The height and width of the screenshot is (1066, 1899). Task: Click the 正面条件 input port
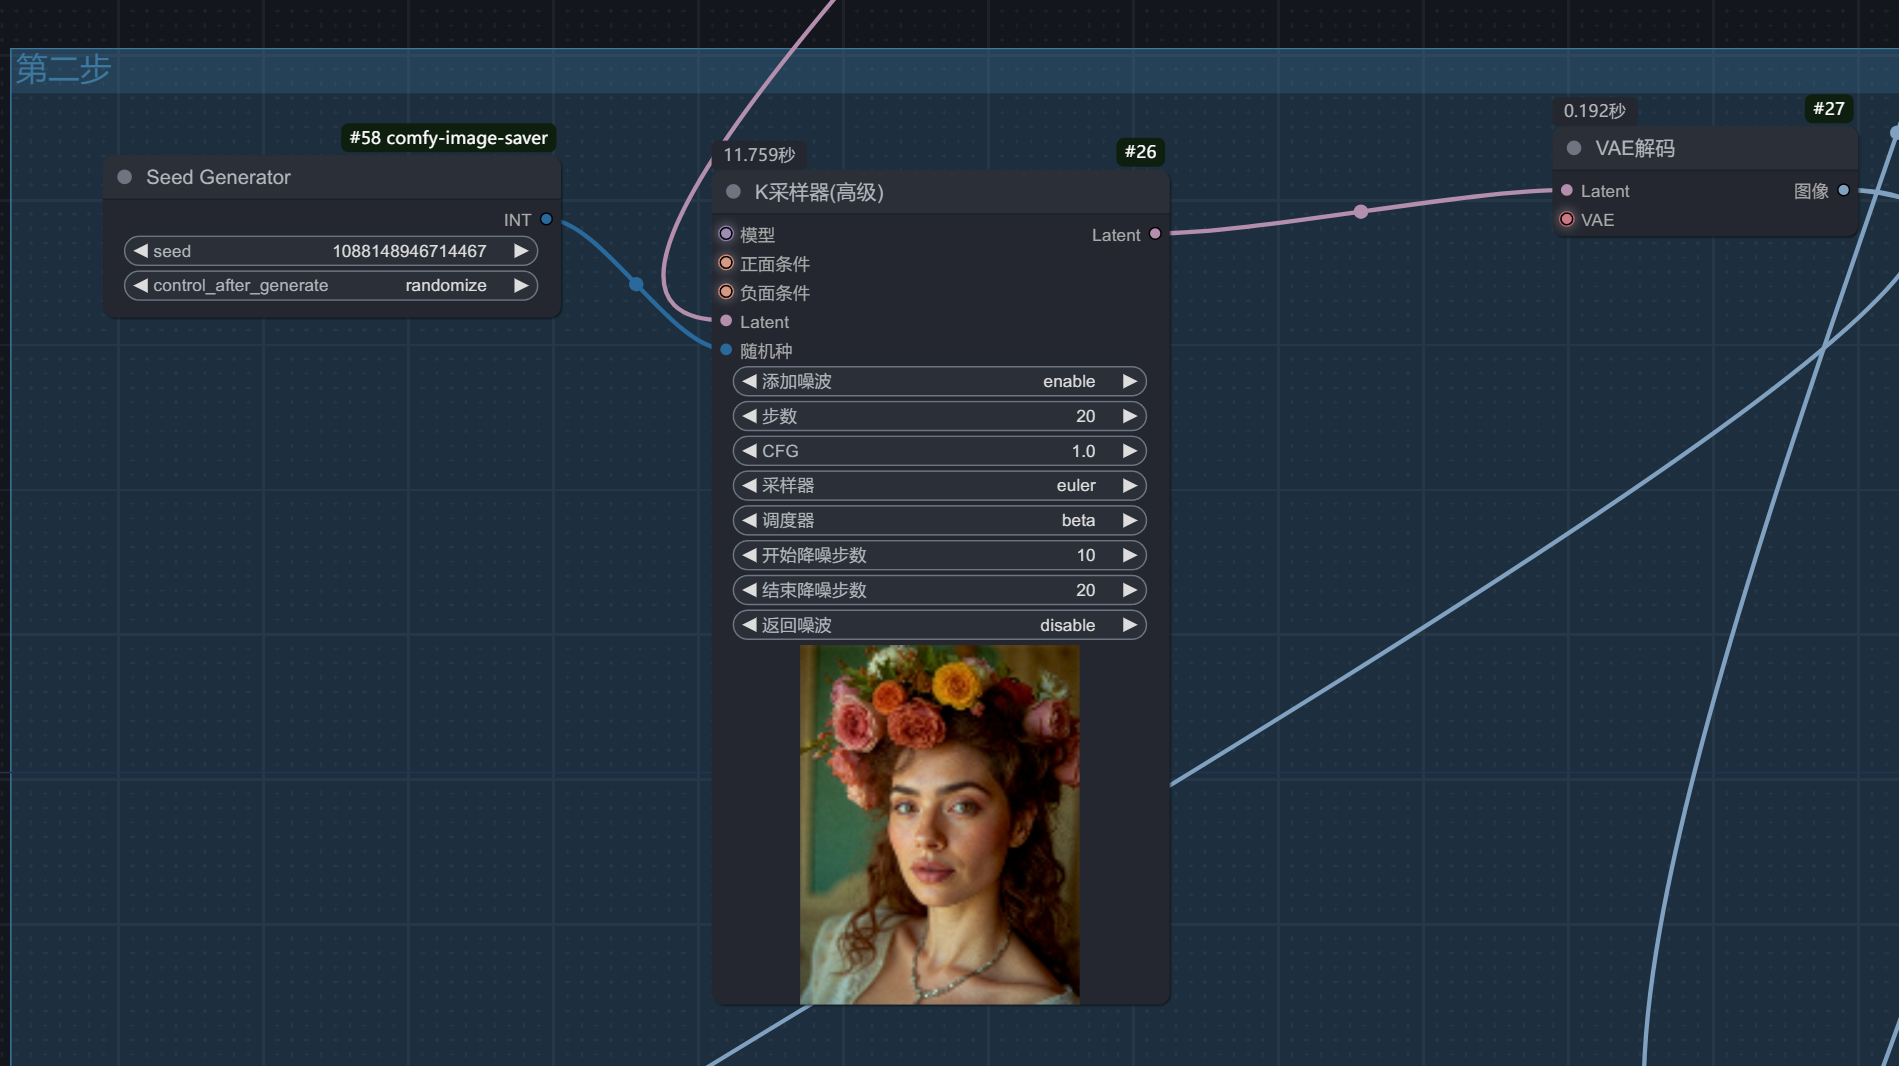click(726, 263)
